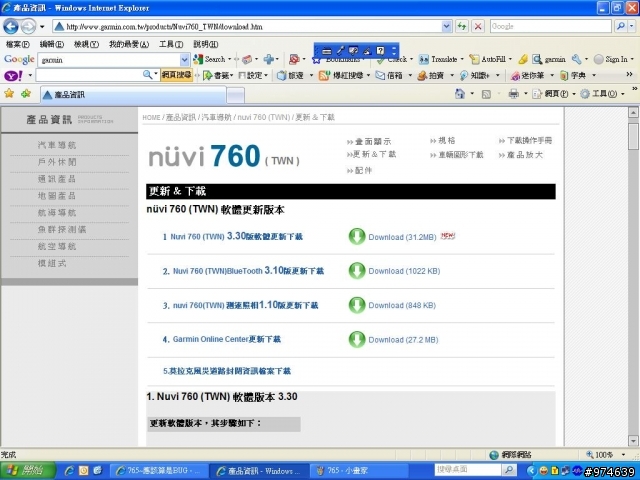This screenshot has height=480, width=640.
Task: Click the IE Forward navigation button
Action: 28,27
